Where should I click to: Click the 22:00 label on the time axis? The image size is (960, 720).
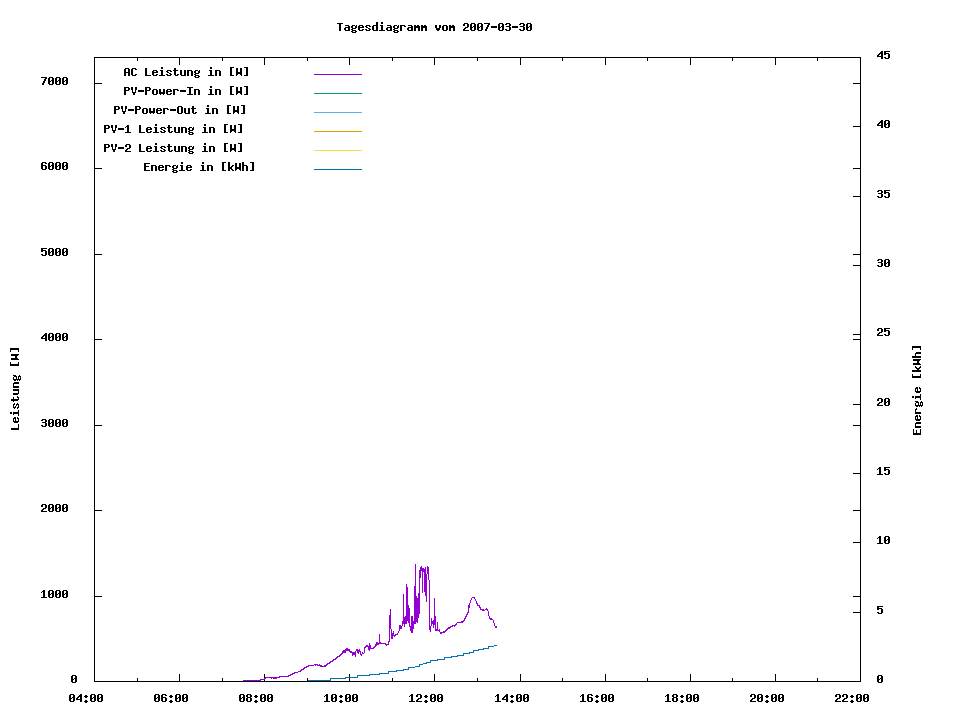point(852,699)
